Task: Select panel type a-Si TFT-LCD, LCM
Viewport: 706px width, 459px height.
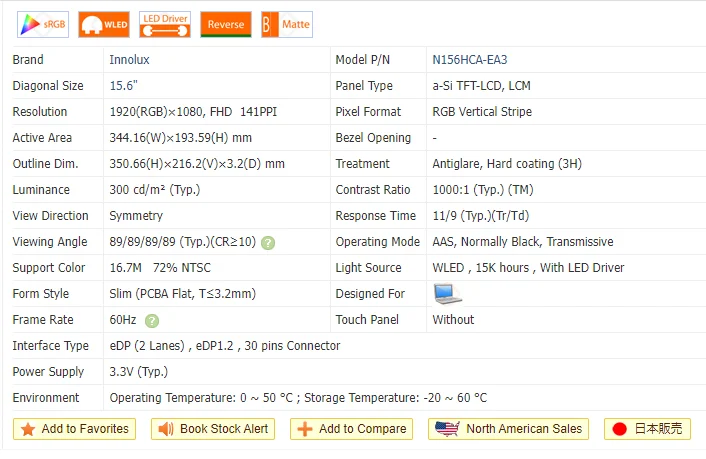Action: (481, 86)
